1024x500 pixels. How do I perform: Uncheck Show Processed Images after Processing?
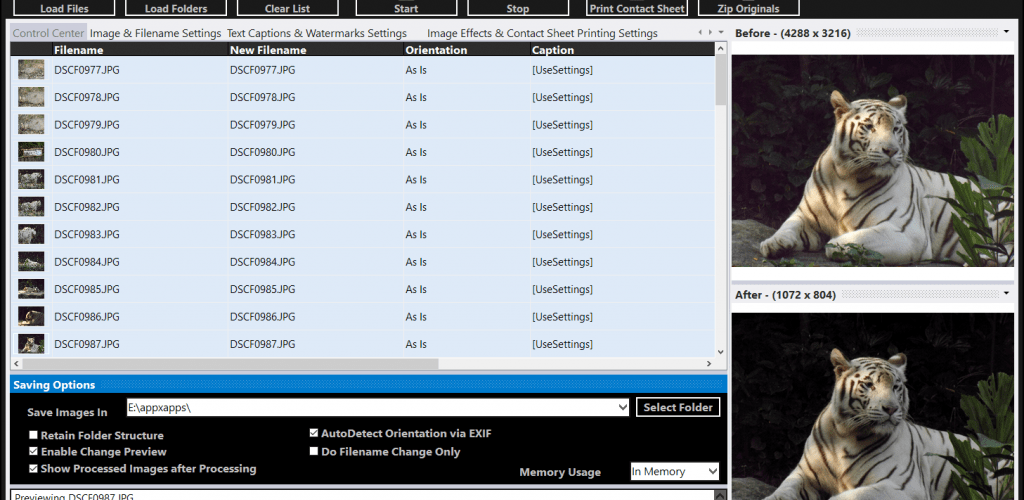(x=33, y=468)
